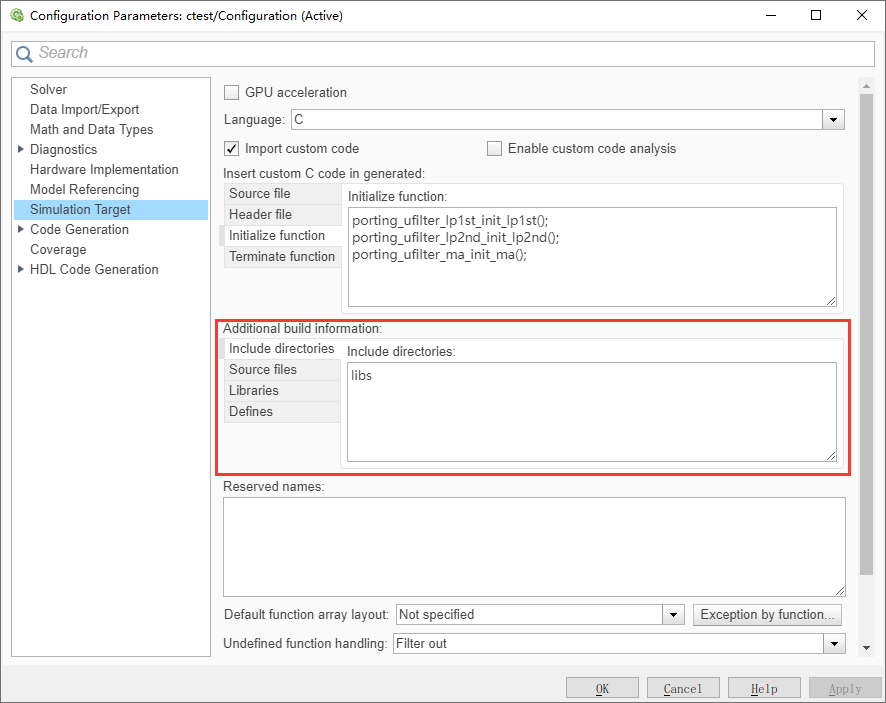Viewport: 886px width, 703px height.
Task: Click the Help button
Action: click(x=764, y=688)
